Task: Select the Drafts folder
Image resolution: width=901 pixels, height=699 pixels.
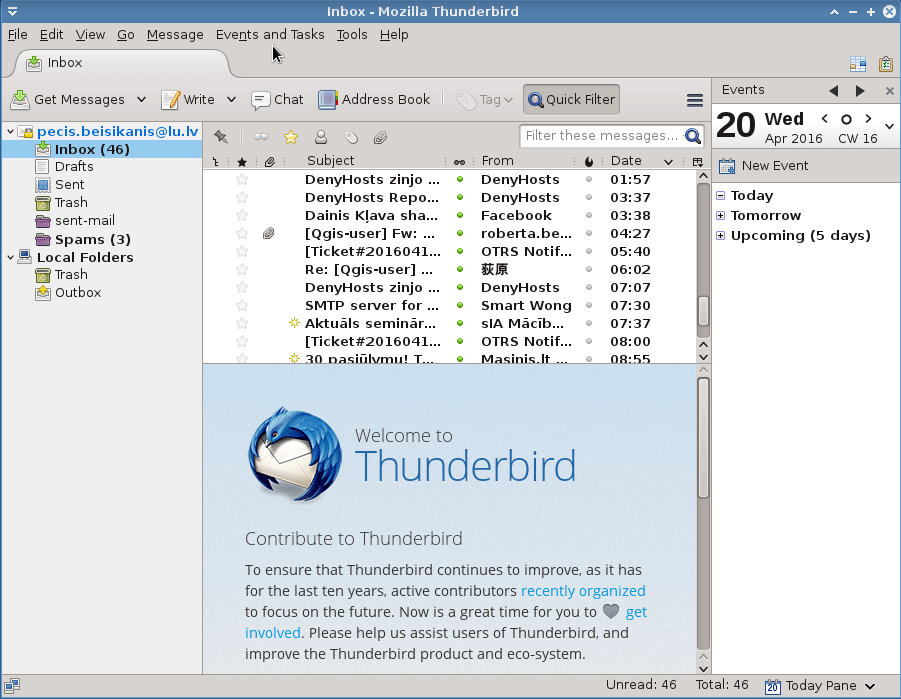Action: click(x=74, y=167)
